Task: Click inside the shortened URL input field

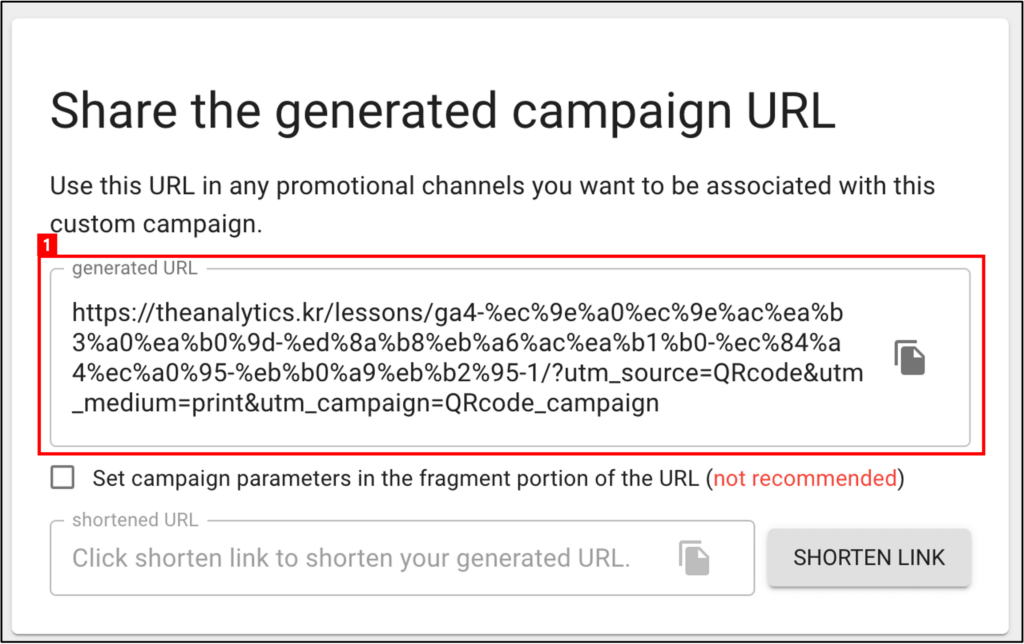Action: pos(402,558)
